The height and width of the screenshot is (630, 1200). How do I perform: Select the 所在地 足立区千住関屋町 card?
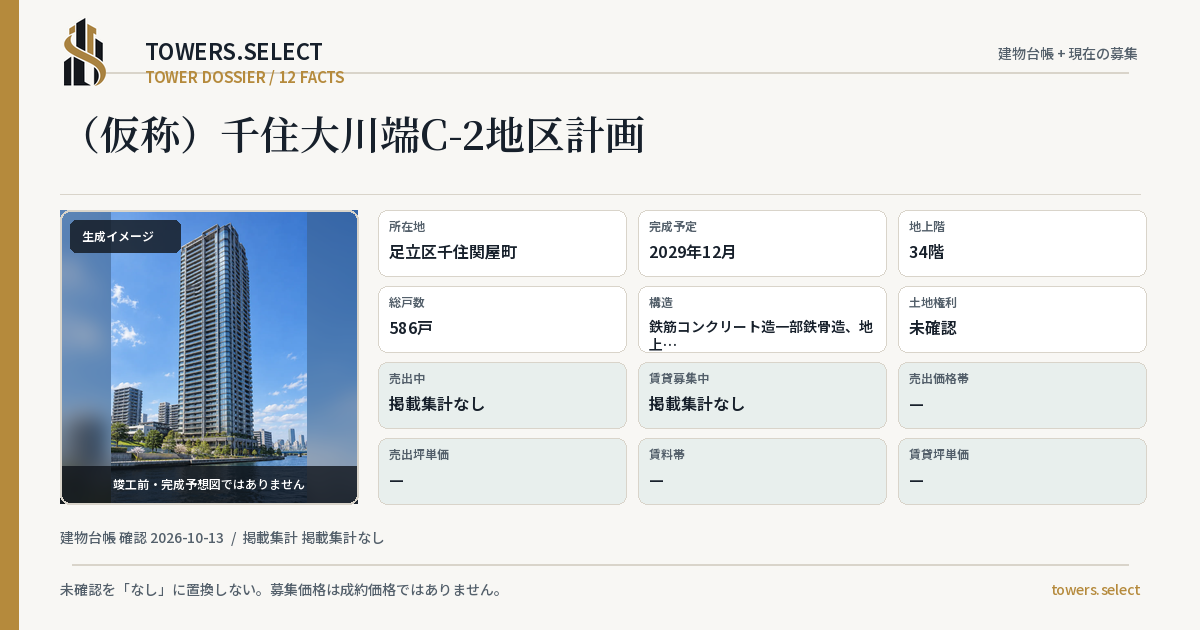[502, 243]
